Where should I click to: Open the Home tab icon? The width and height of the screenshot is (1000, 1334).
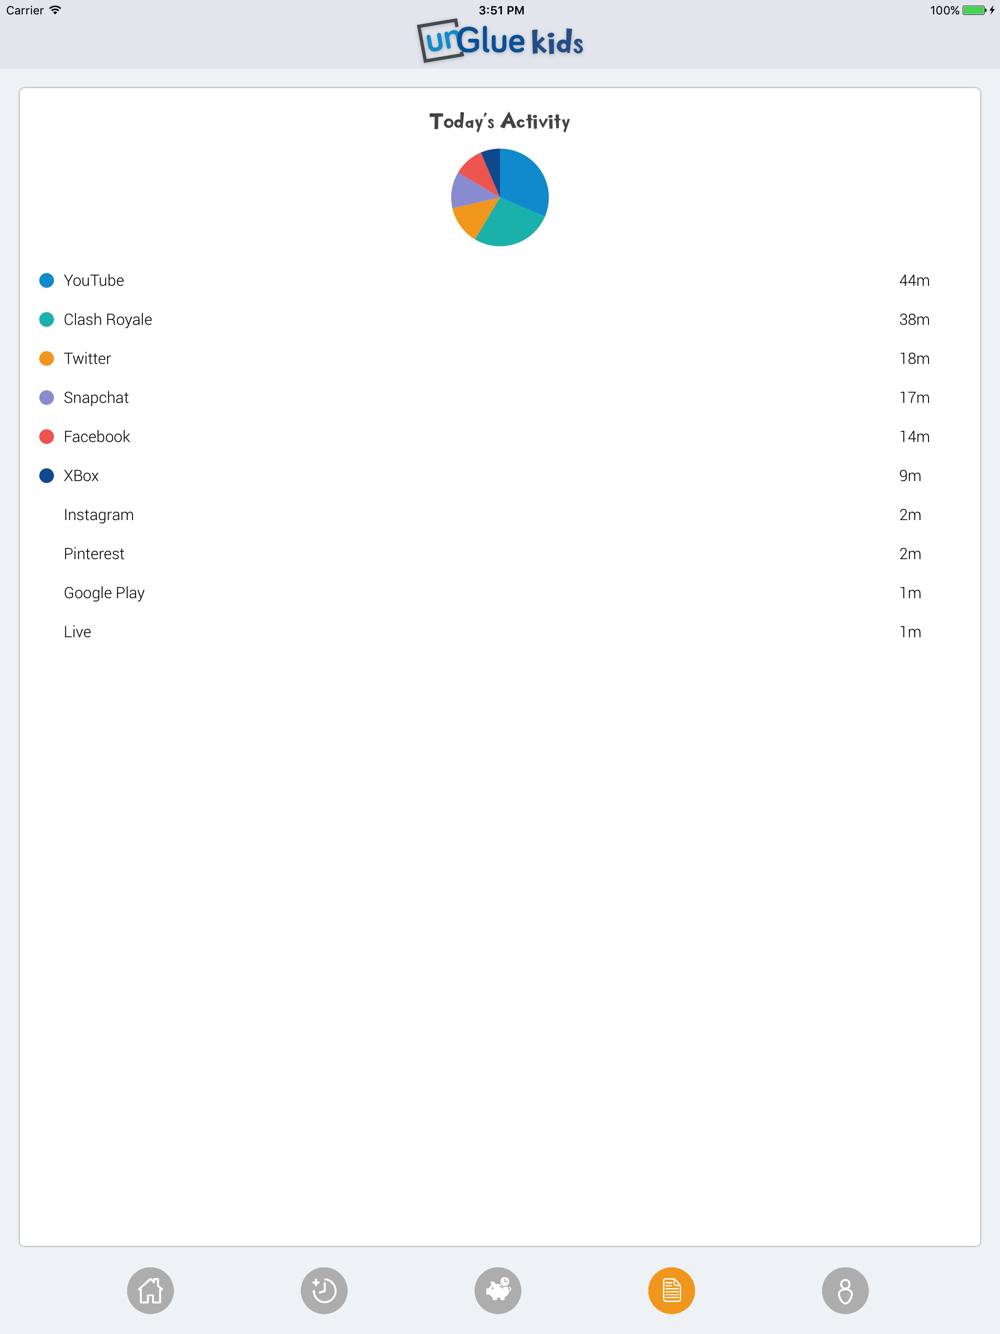coord(150,1290)
